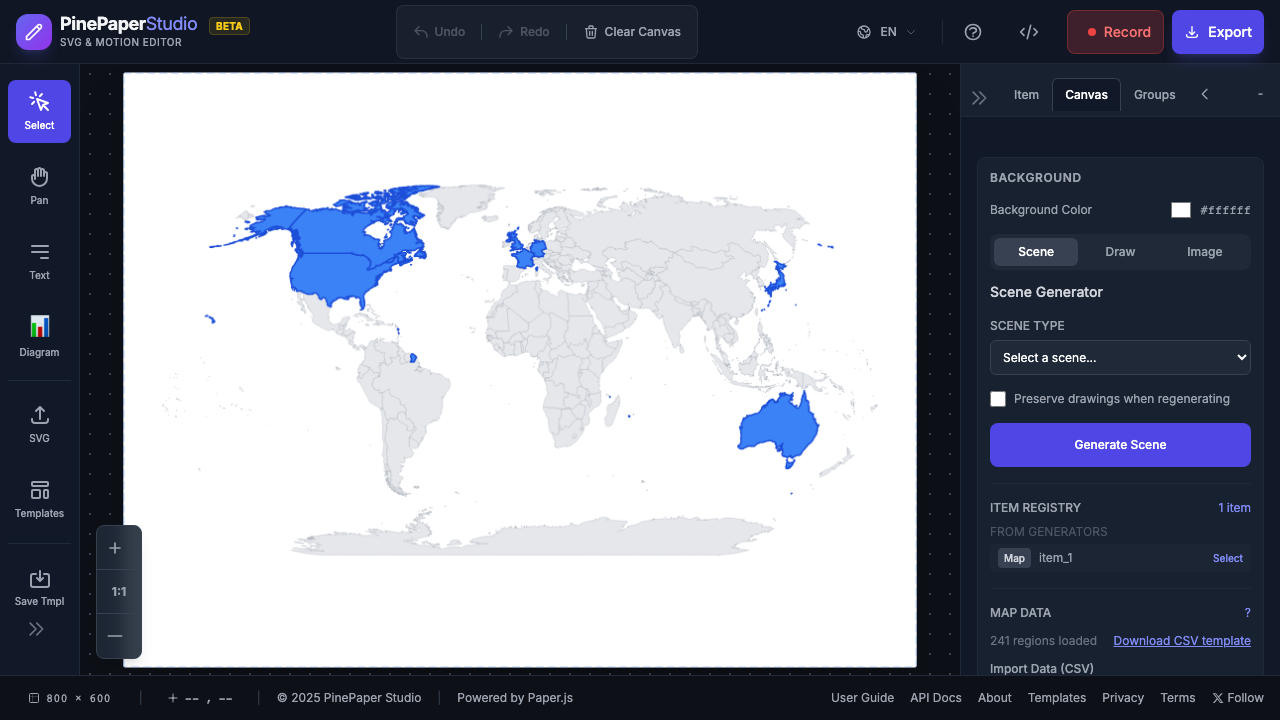Image resolution: width=1280 pixels, height=720 pixels.
Task: Click the Generate Scene button
Action: 1120,445
